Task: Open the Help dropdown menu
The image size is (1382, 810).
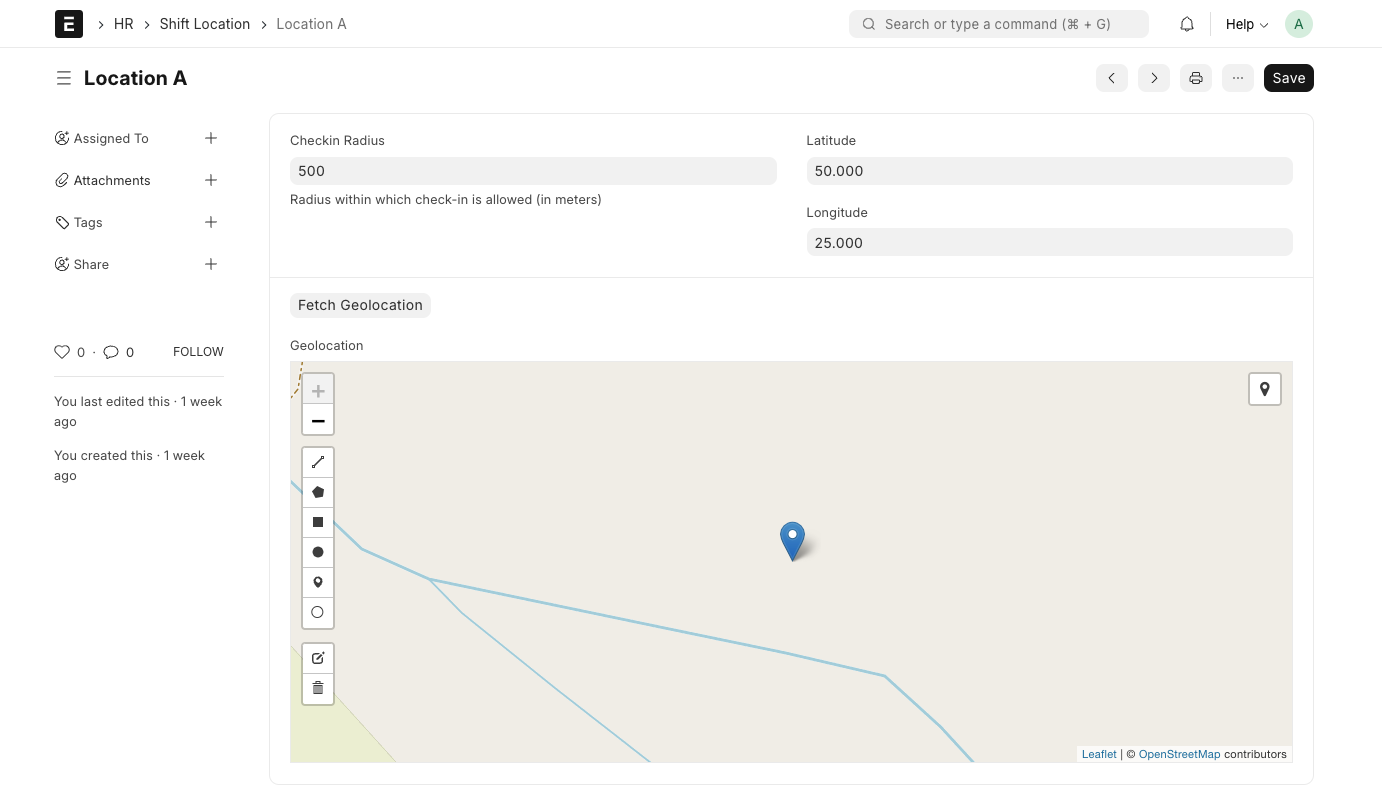Action: [1247, 24]
